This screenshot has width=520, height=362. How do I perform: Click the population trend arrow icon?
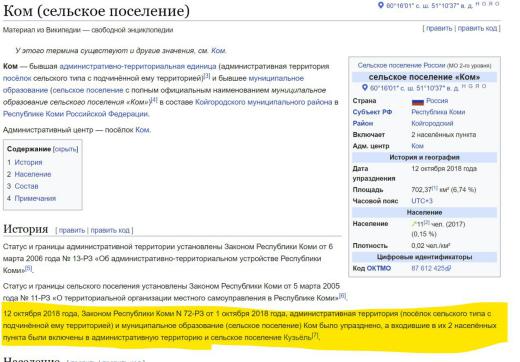414,224
